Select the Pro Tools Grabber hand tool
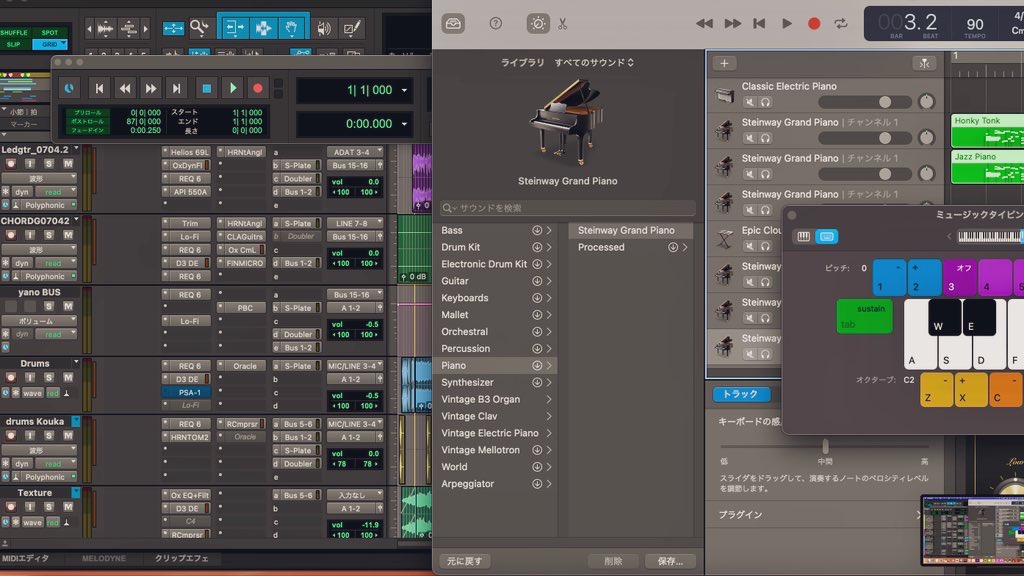 pyautogui.click(x=291, y=27)
